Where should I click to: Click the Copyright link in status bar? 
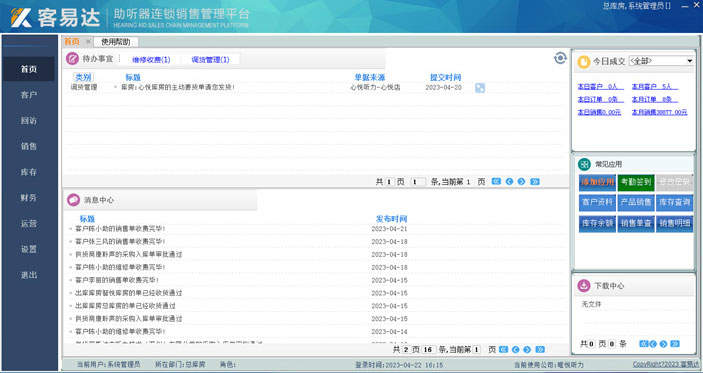pyautogui.click(x=665, y=364)
